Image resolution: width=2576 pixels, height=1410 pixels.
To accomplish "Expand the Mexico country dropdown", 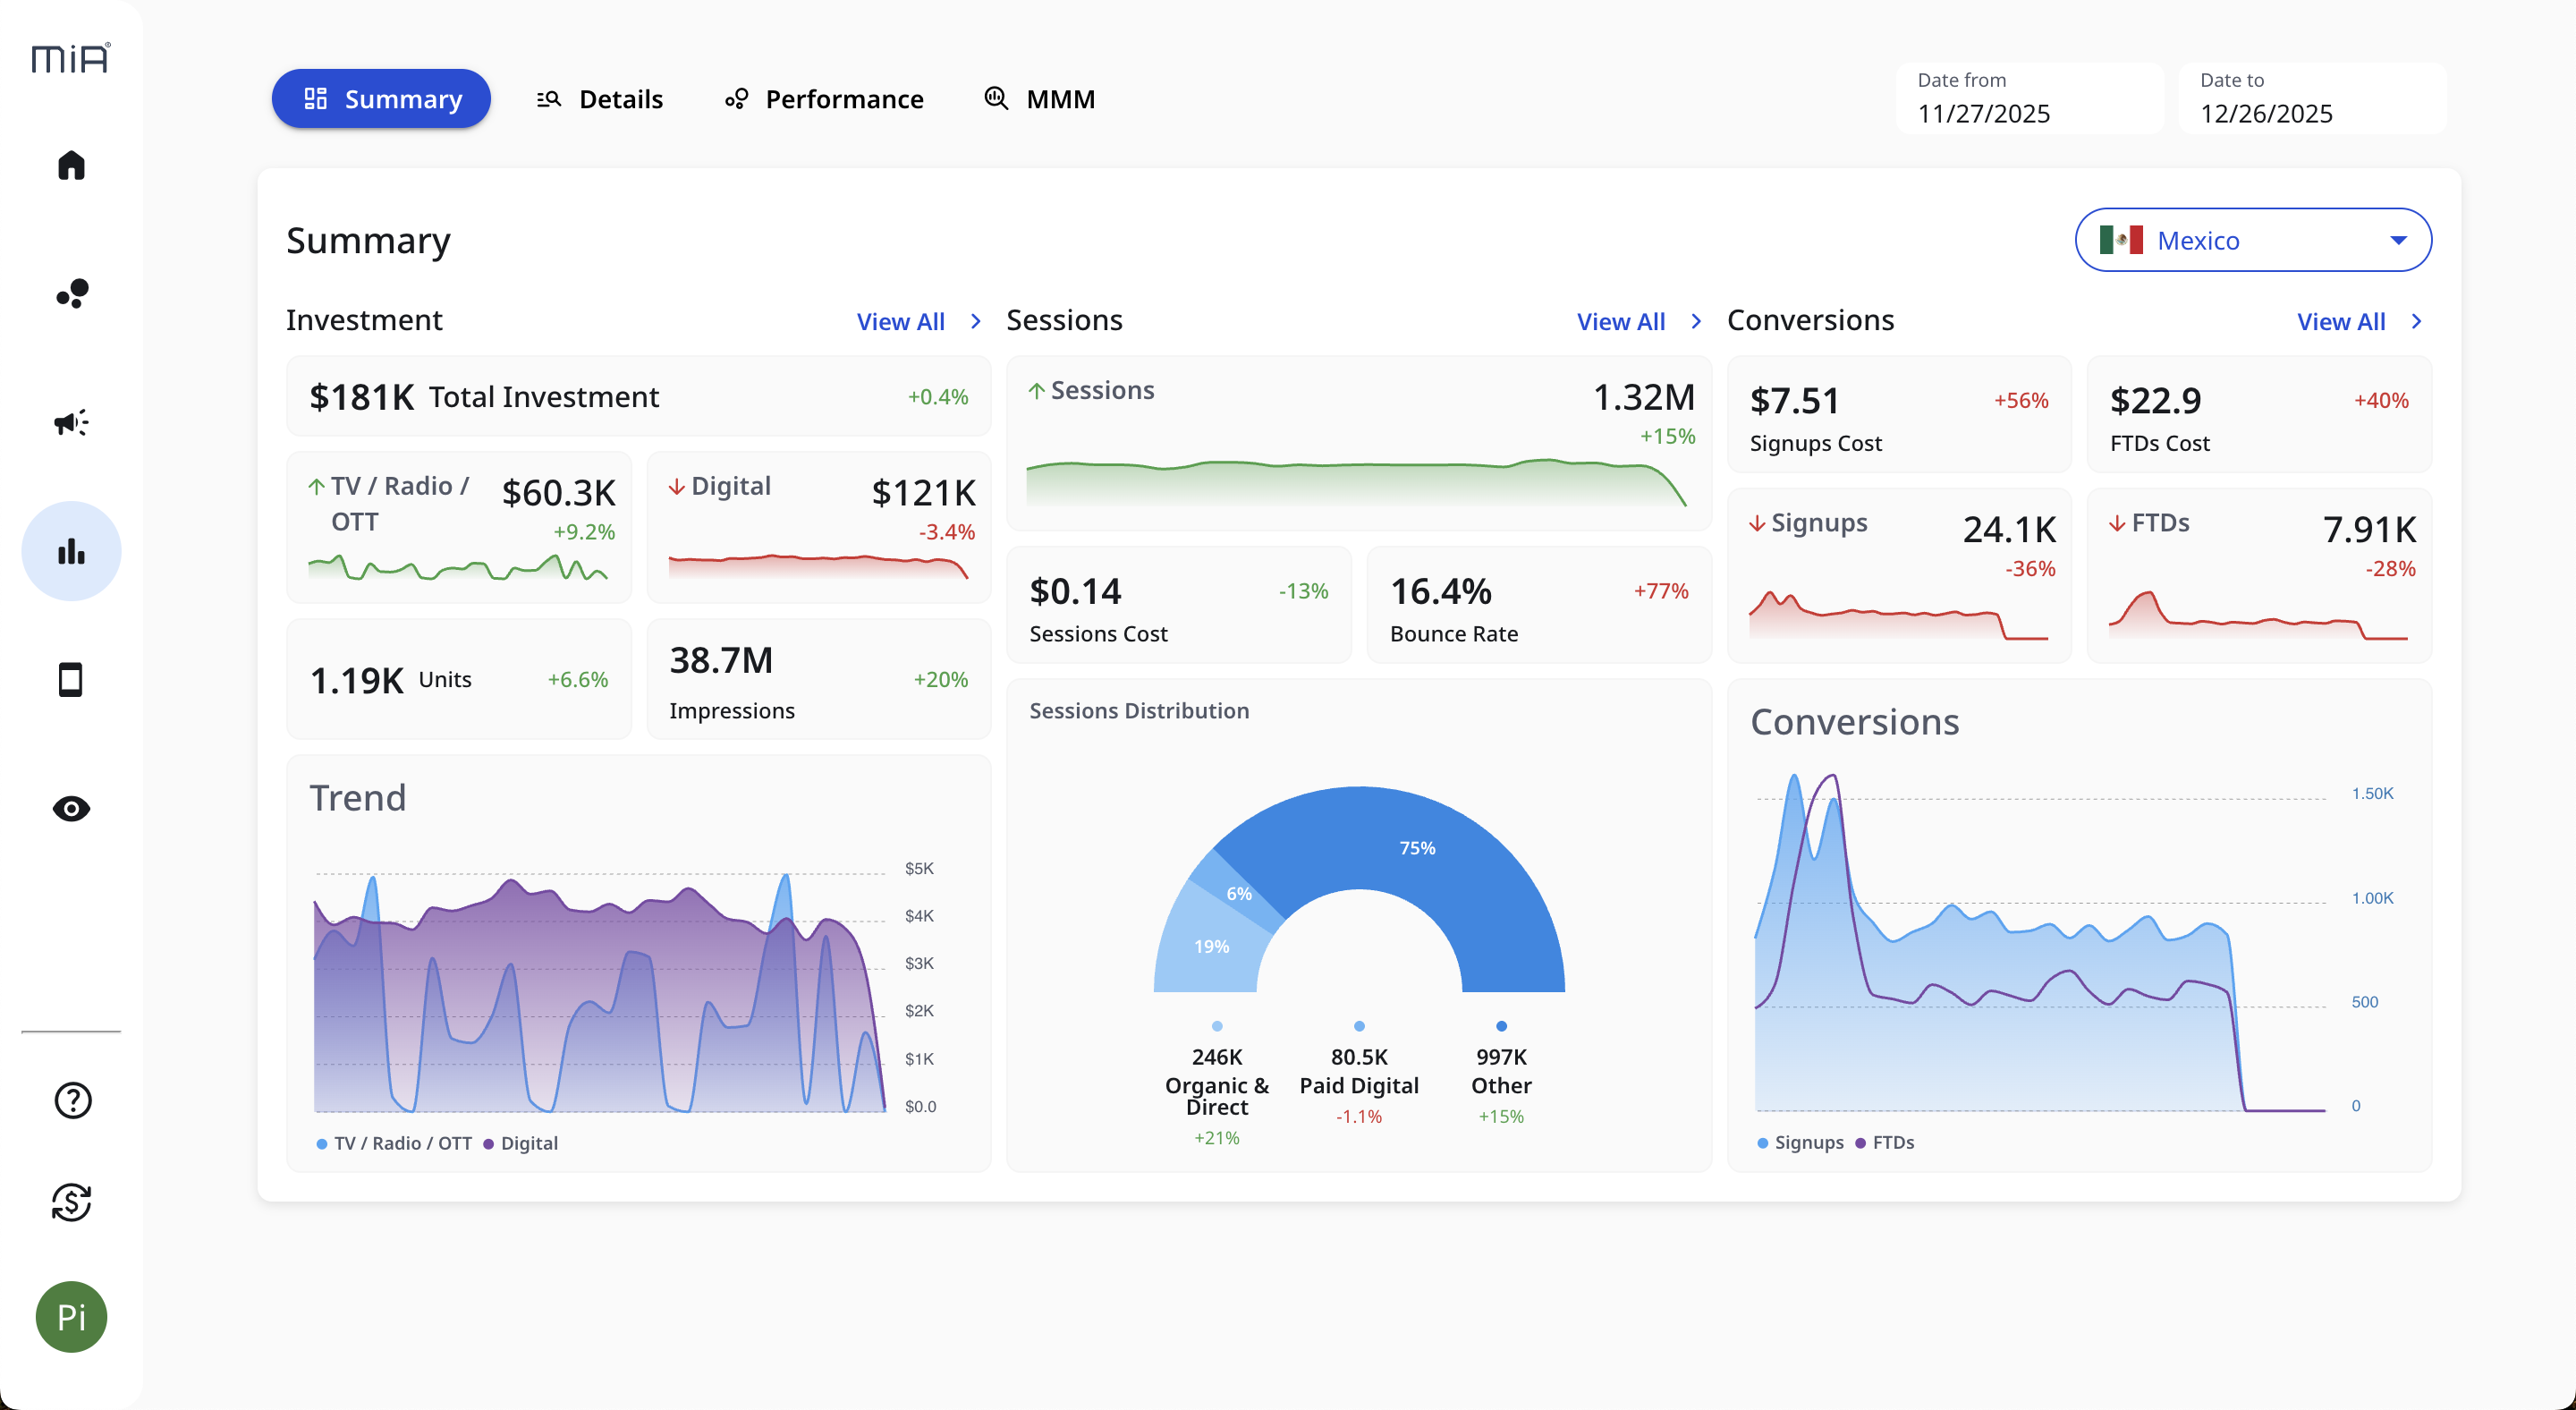I will 2253,240.
